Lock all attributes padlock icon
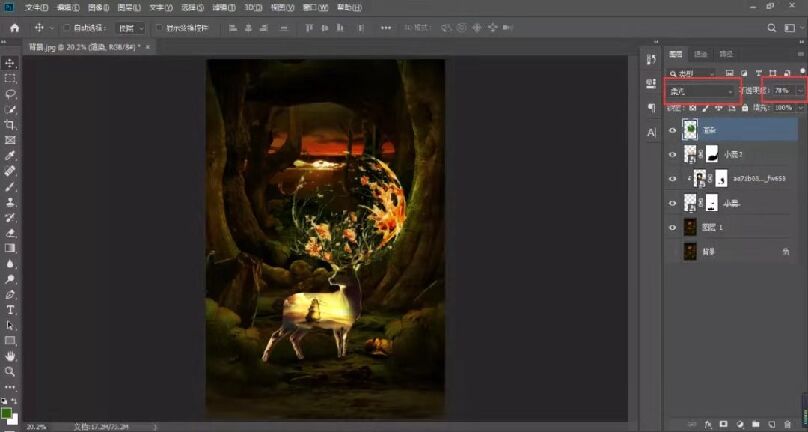Viewport: 808px width, 432px height. (x=745, y=108)
